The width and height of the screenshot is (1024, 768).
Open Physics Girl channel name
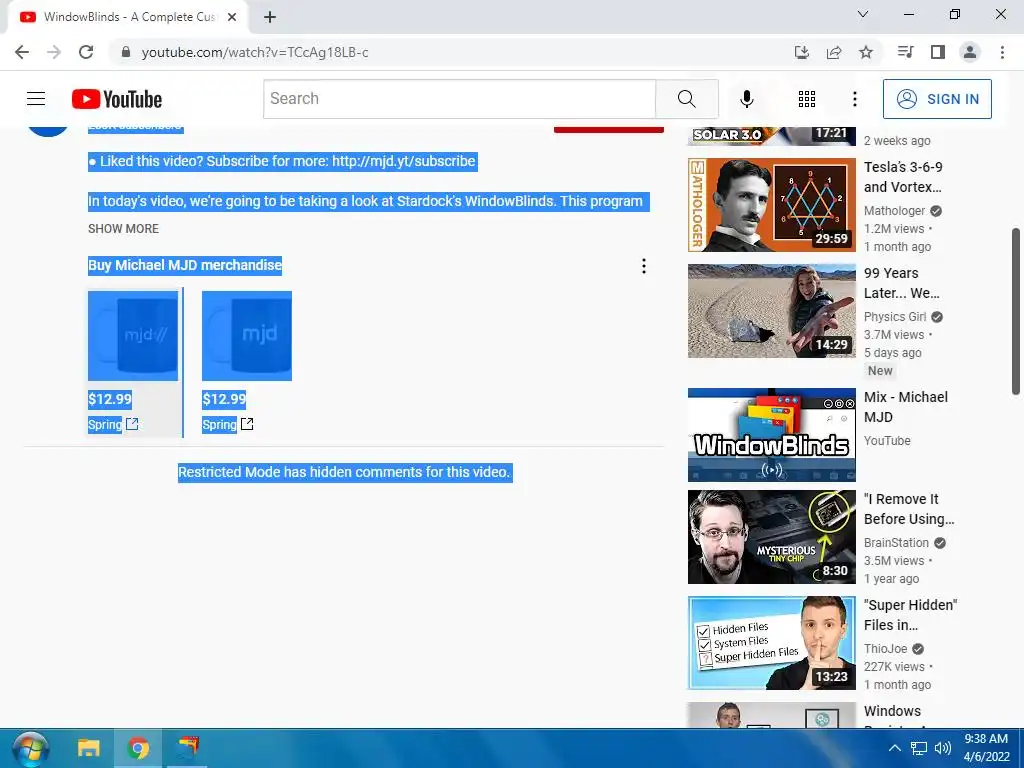coord(895,317)
